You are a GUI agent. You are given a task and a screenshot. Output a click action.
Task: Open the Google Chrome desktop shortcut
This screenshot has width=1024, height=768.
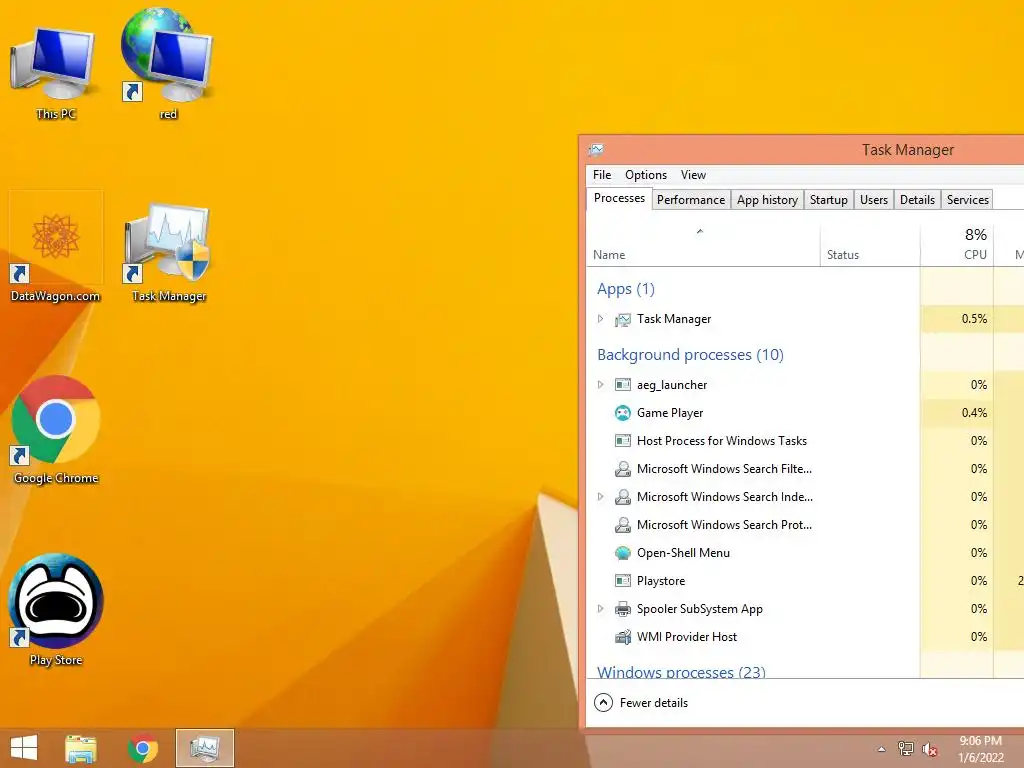(x=56, y=430)
